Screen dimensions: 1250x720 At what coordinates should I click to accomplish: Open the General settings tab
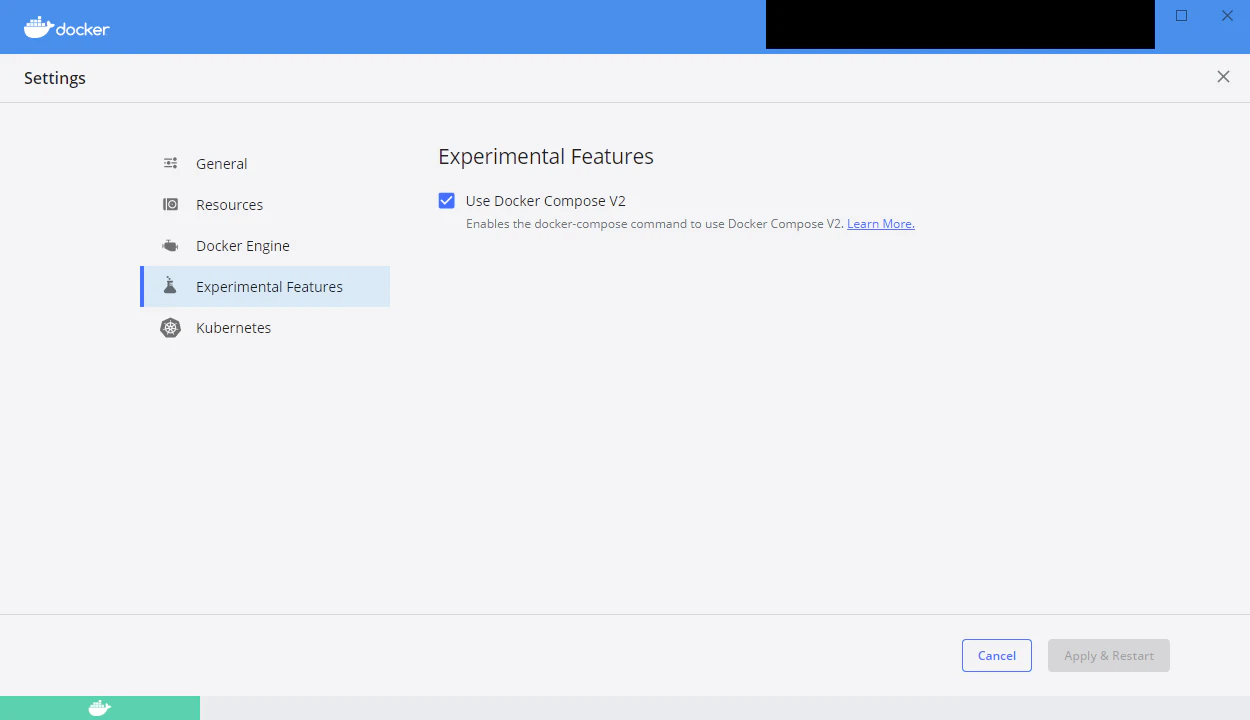[x=265, y=163]
